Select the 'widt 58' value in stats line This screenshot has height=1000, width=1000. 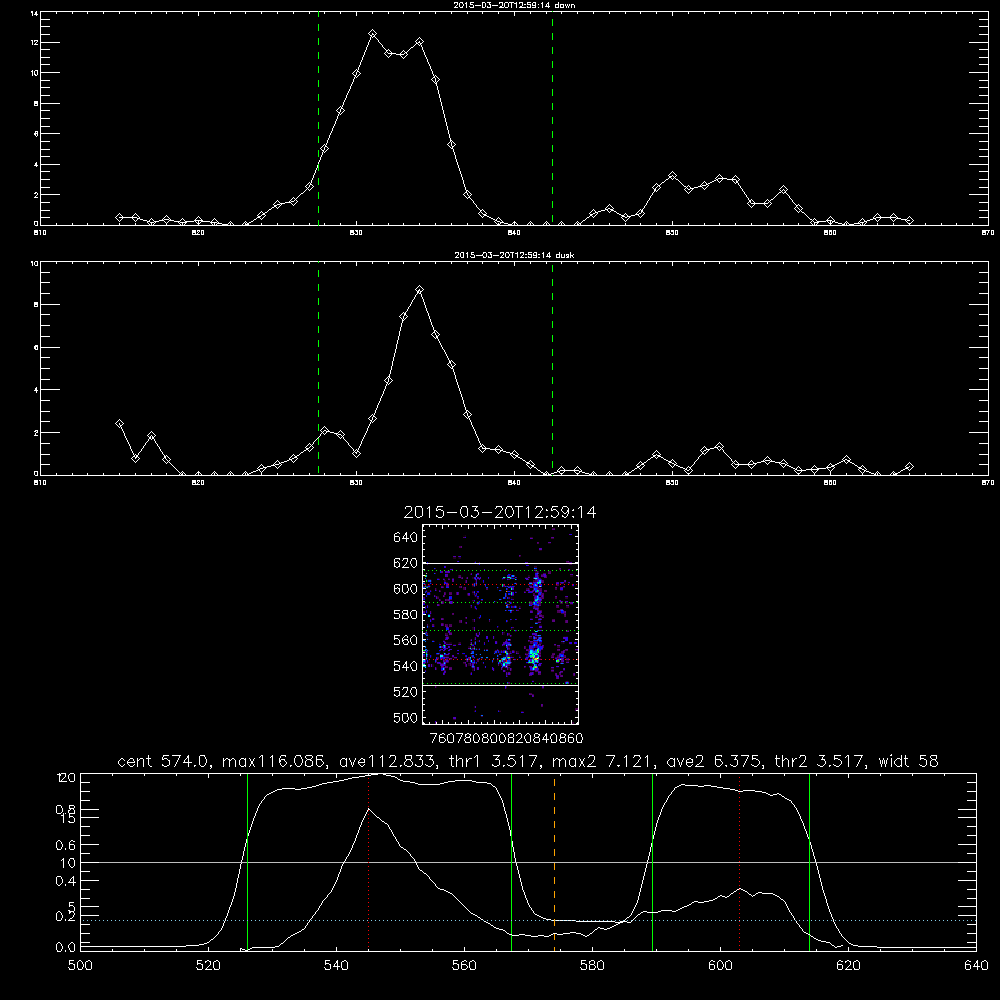908,761
